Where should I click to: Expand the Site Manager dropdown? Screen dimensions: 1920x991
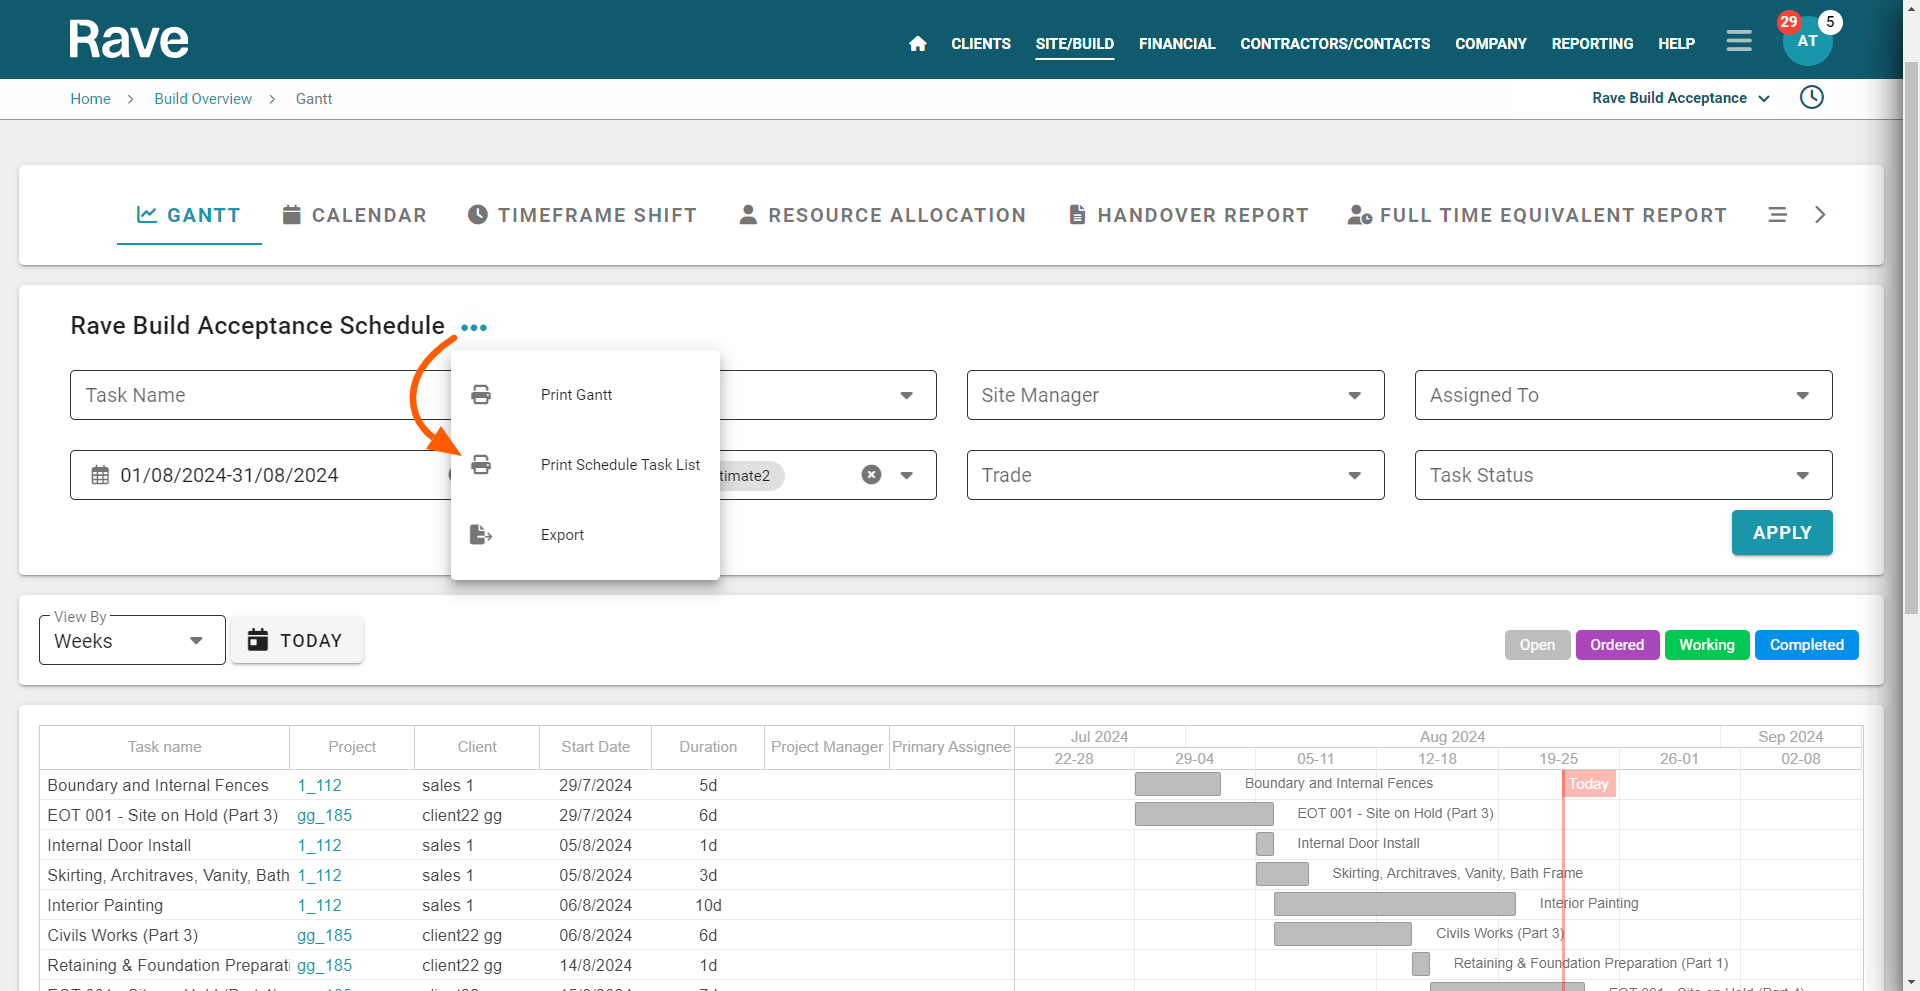[1175, 395]
